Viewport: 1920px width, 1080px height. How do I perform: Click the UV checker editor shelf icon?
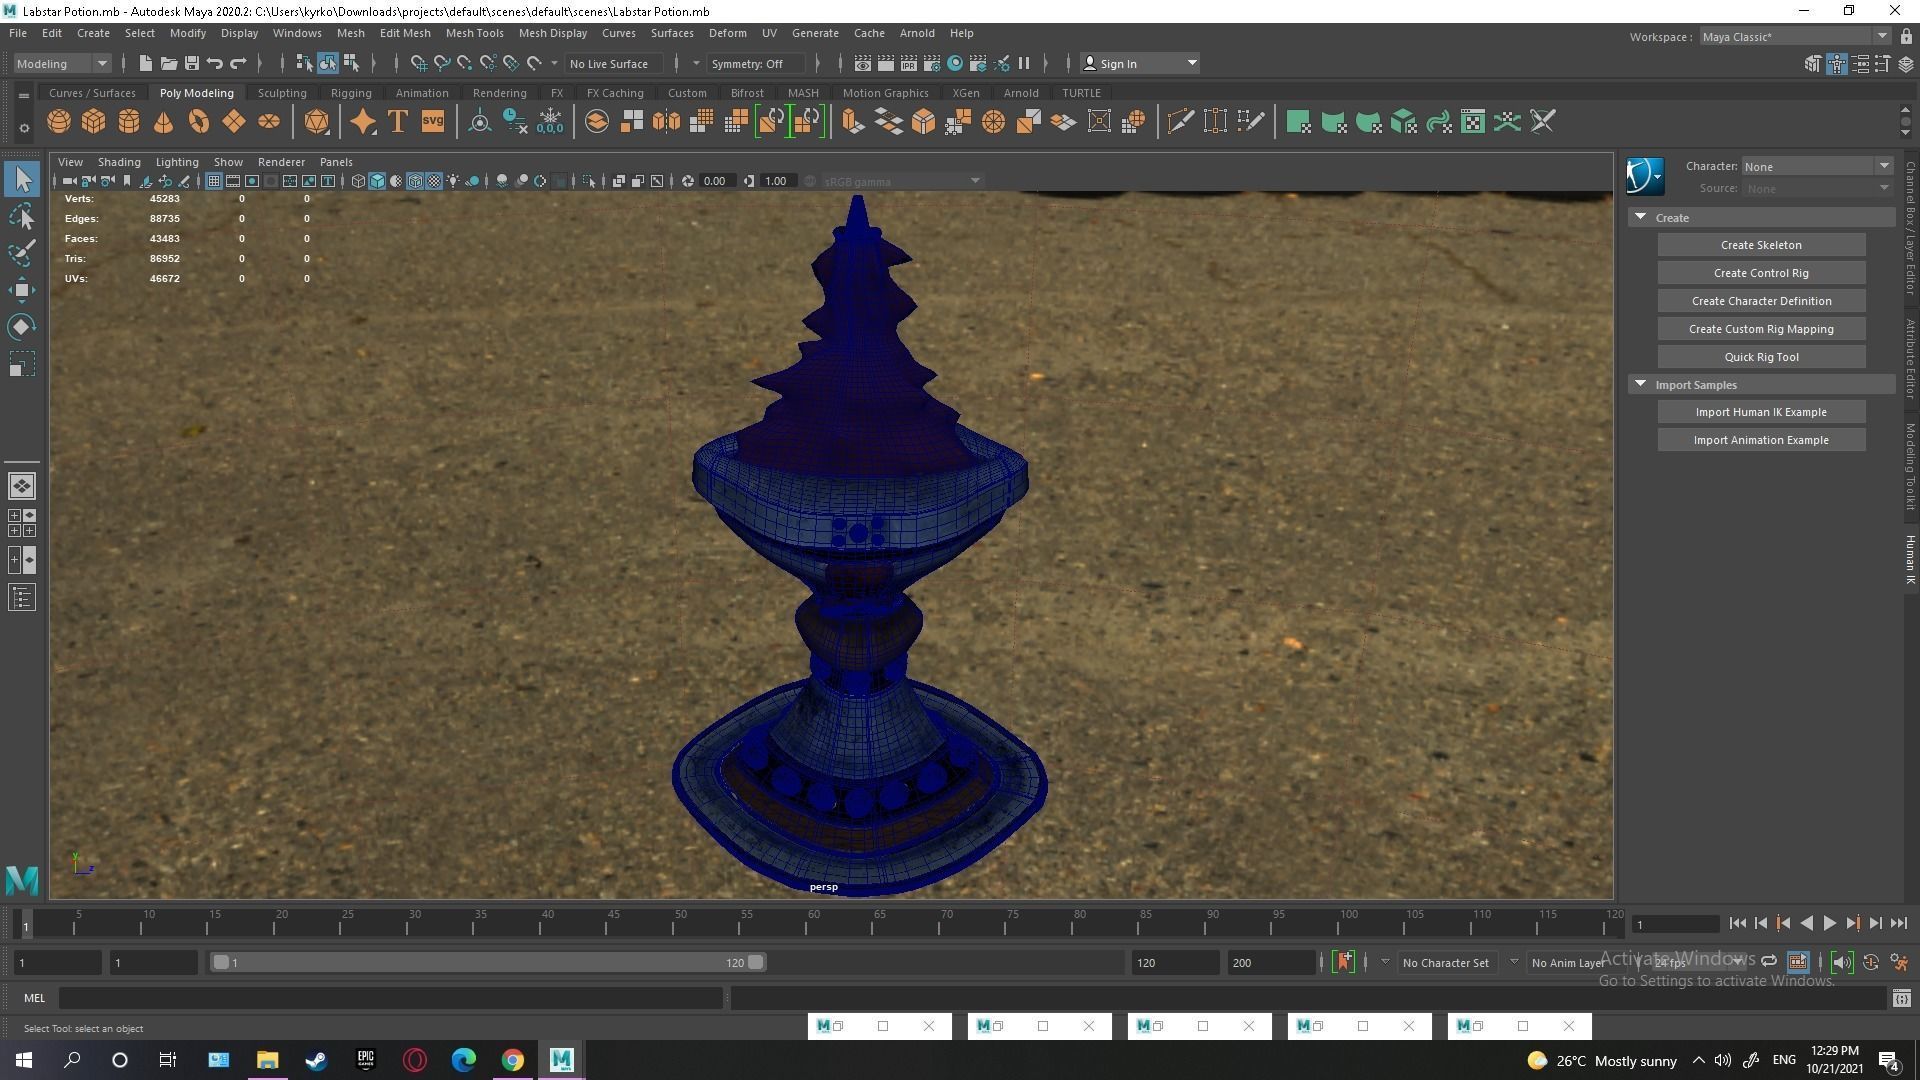click(1473, 122)
